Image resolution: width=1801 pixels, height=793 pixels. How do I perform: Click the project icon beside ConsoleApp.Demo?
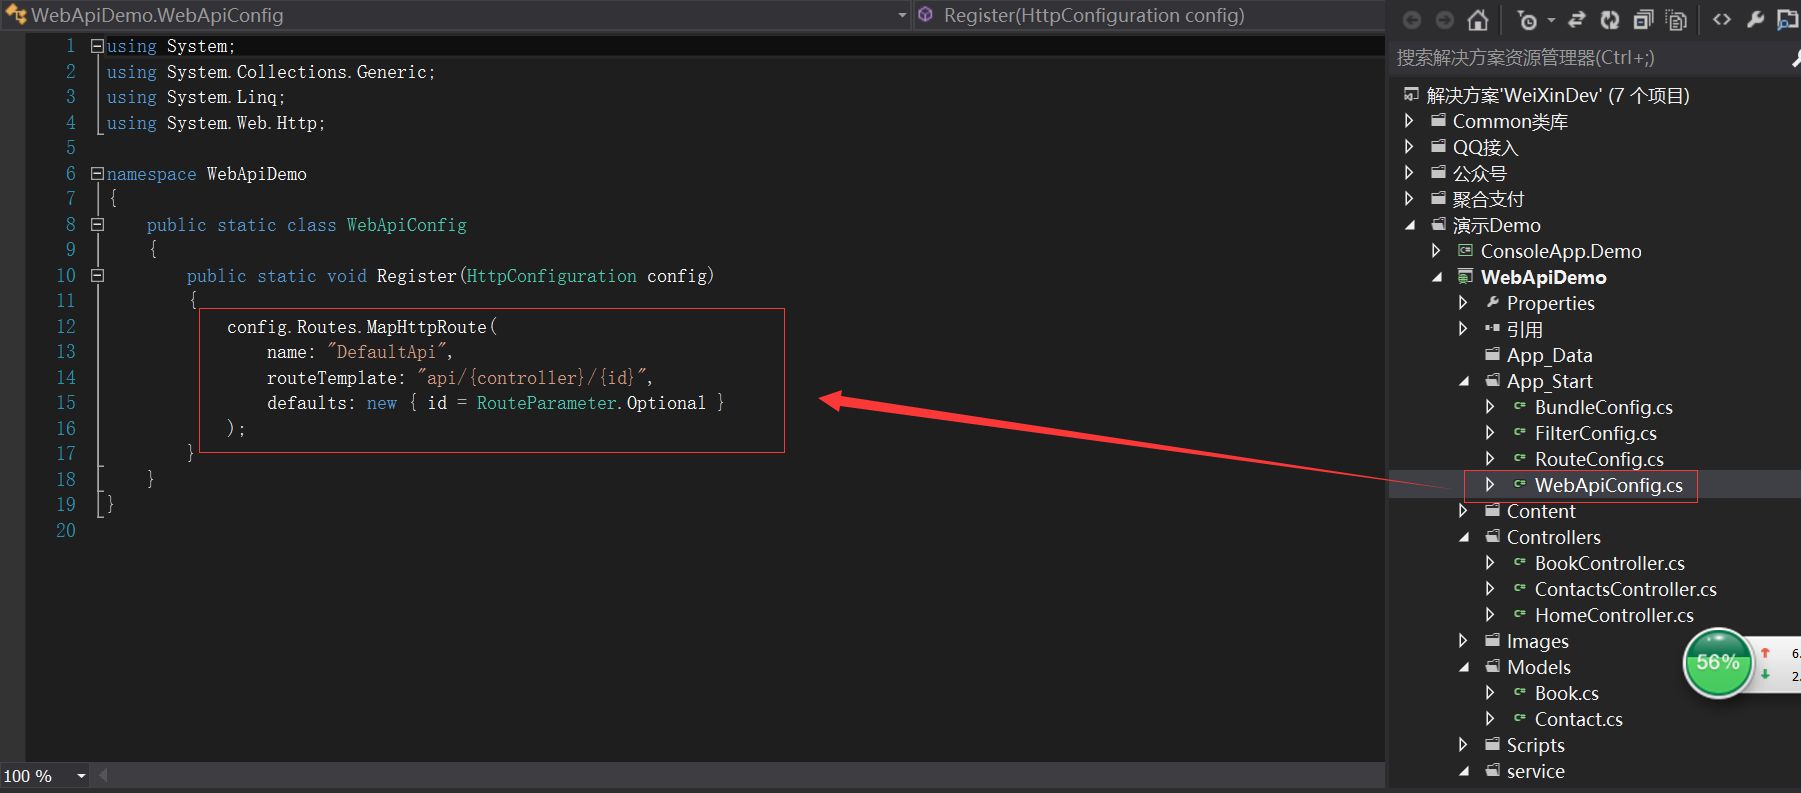[1465, 250]
